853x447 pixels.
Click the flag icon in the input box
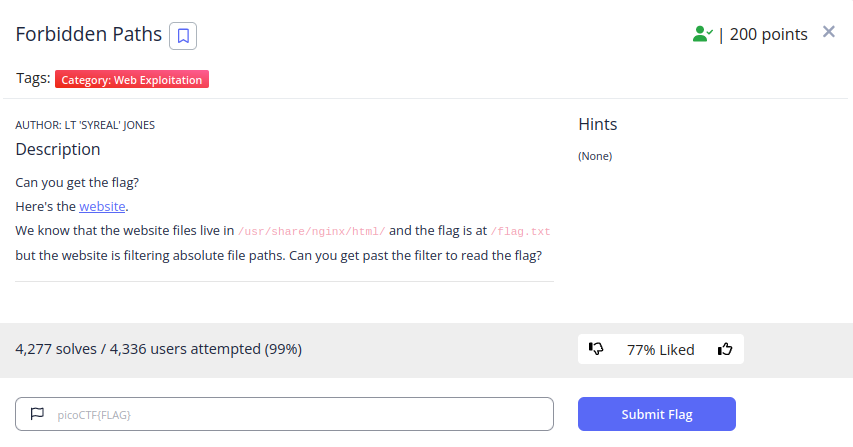37,414
